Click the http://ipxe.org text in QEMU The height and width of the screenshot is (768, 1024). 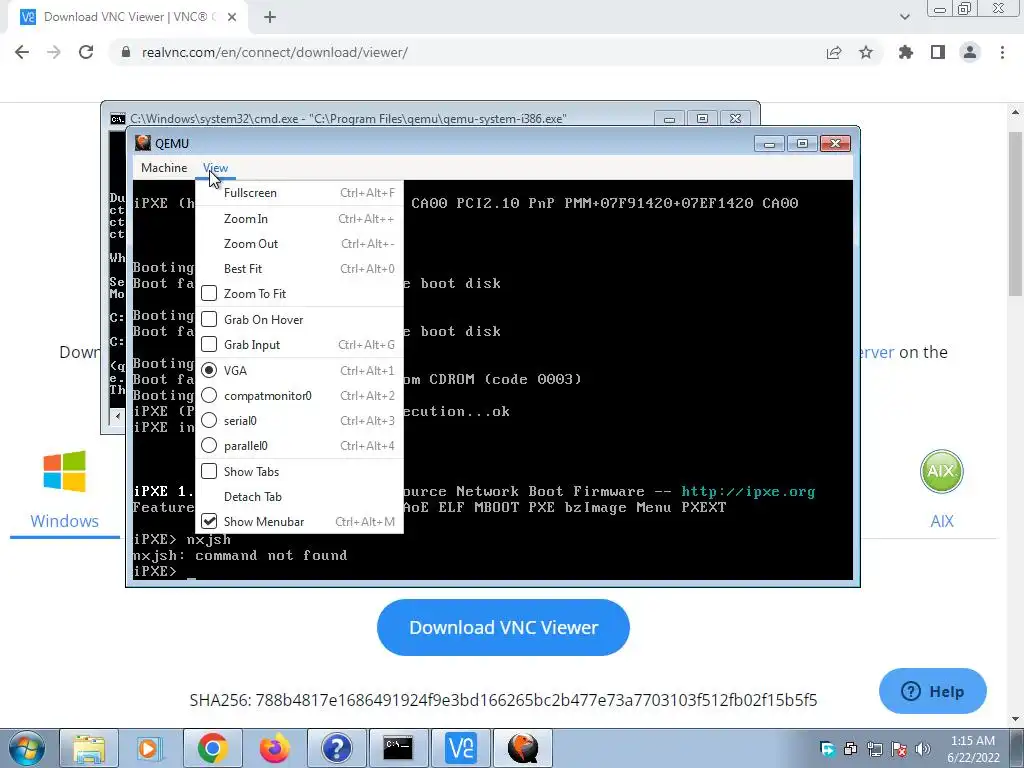[x=748, y=491]
